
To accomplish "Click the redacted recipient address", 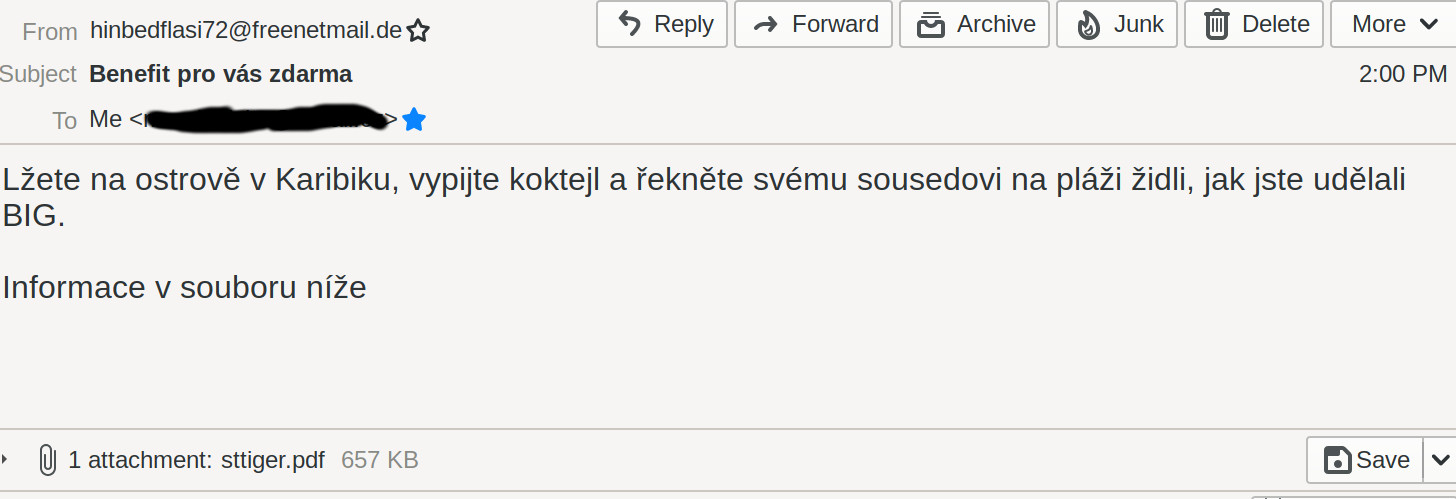I will point(264,119).
